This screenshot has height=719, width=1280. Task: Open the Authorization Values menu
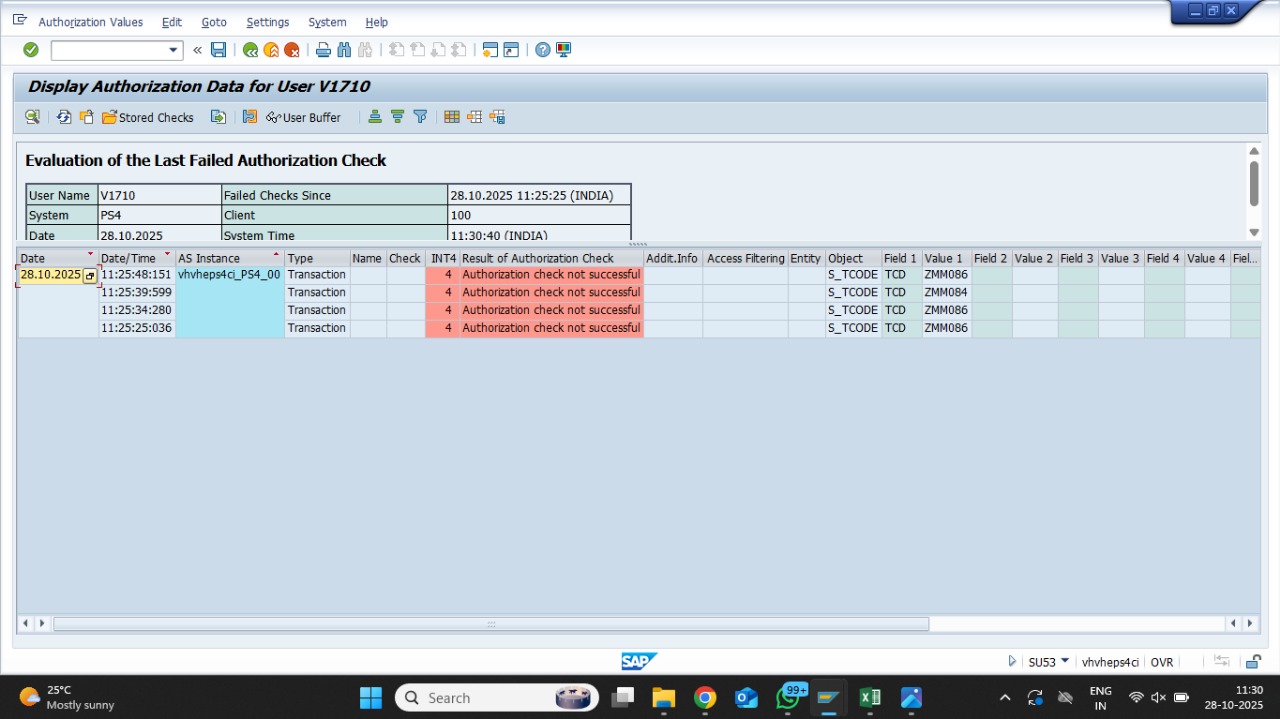pos(90,22)
